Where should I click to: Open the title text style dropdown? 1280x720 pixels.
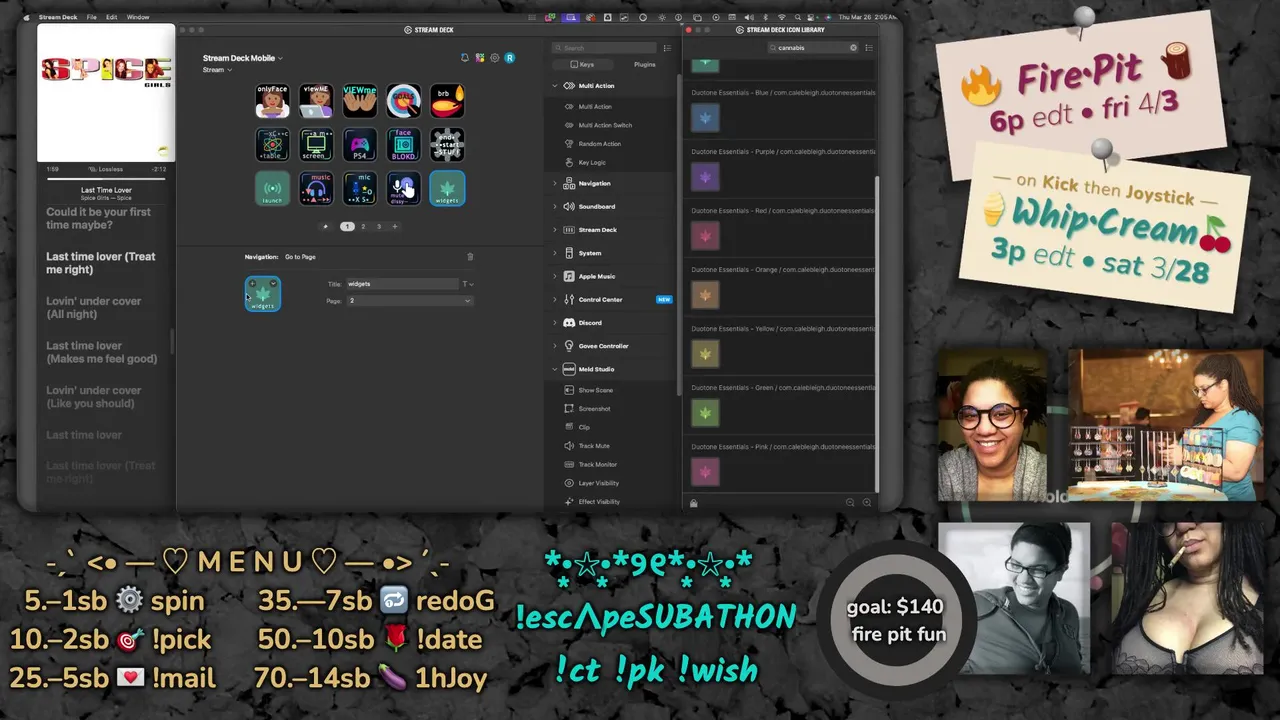[467, 284]
